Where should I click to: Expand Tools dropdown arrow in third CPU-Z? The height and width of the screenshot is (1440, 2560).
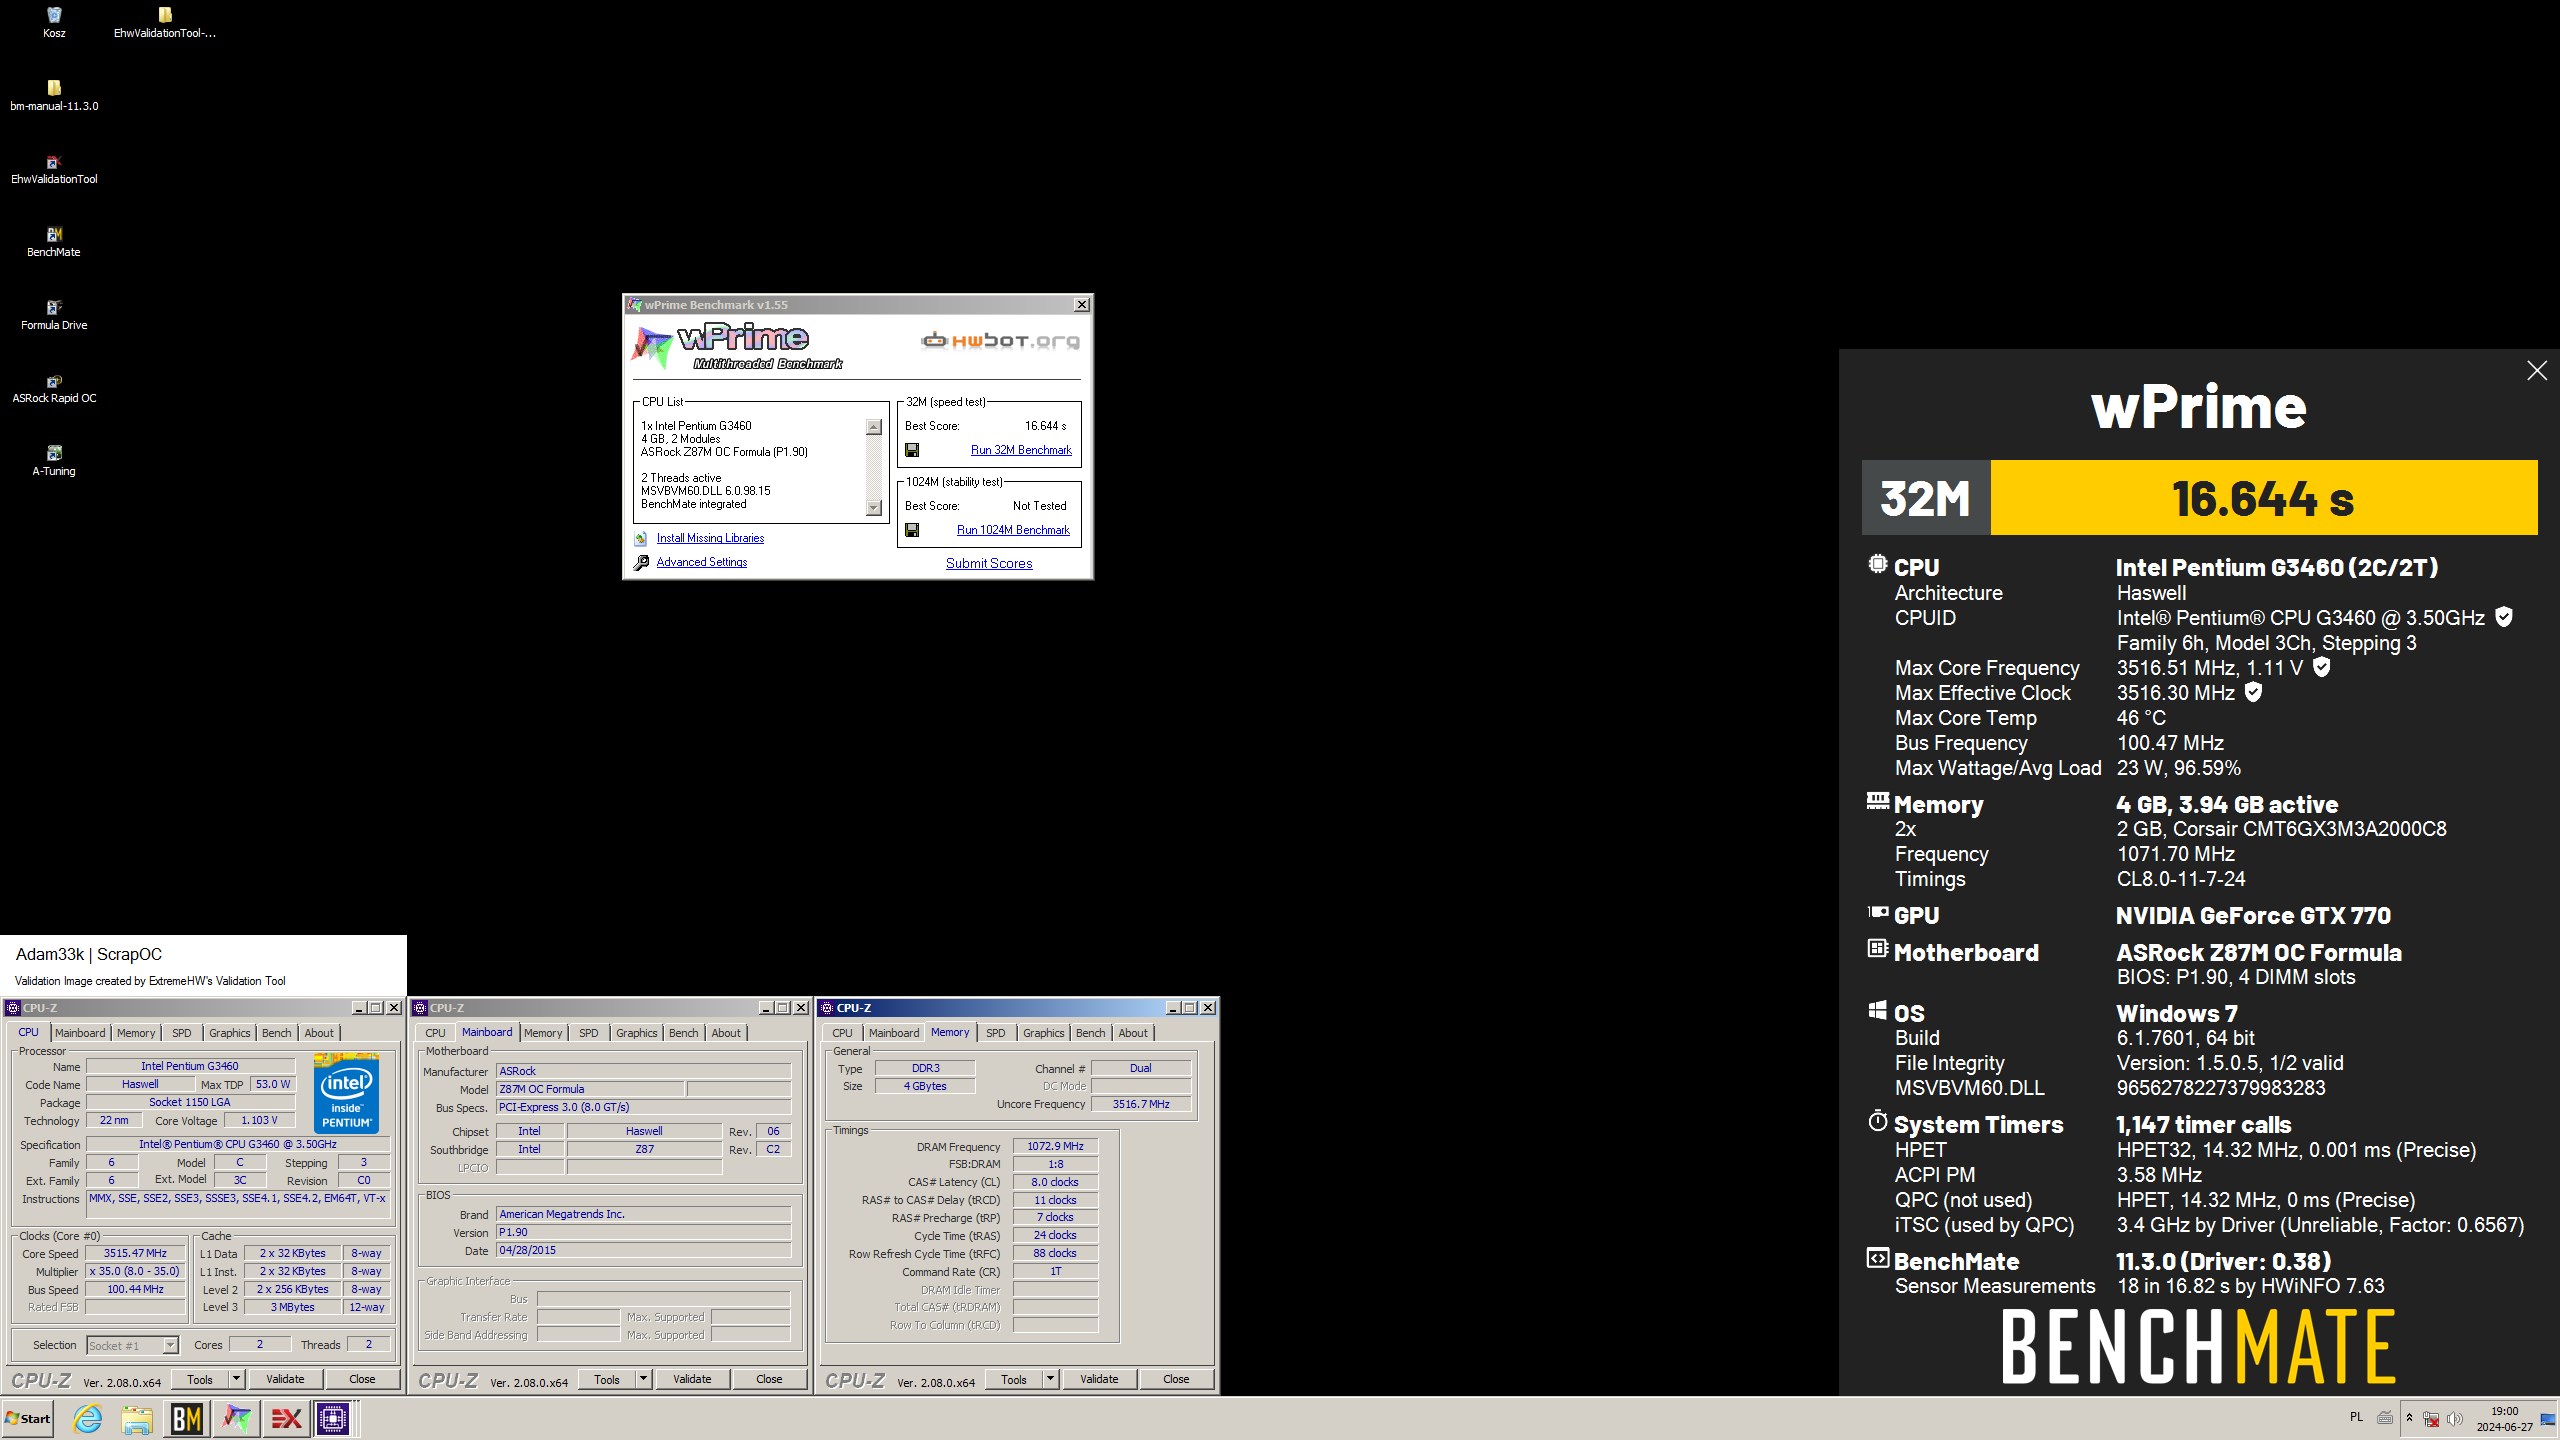pyautogui.click(x=1050, y=1379)
